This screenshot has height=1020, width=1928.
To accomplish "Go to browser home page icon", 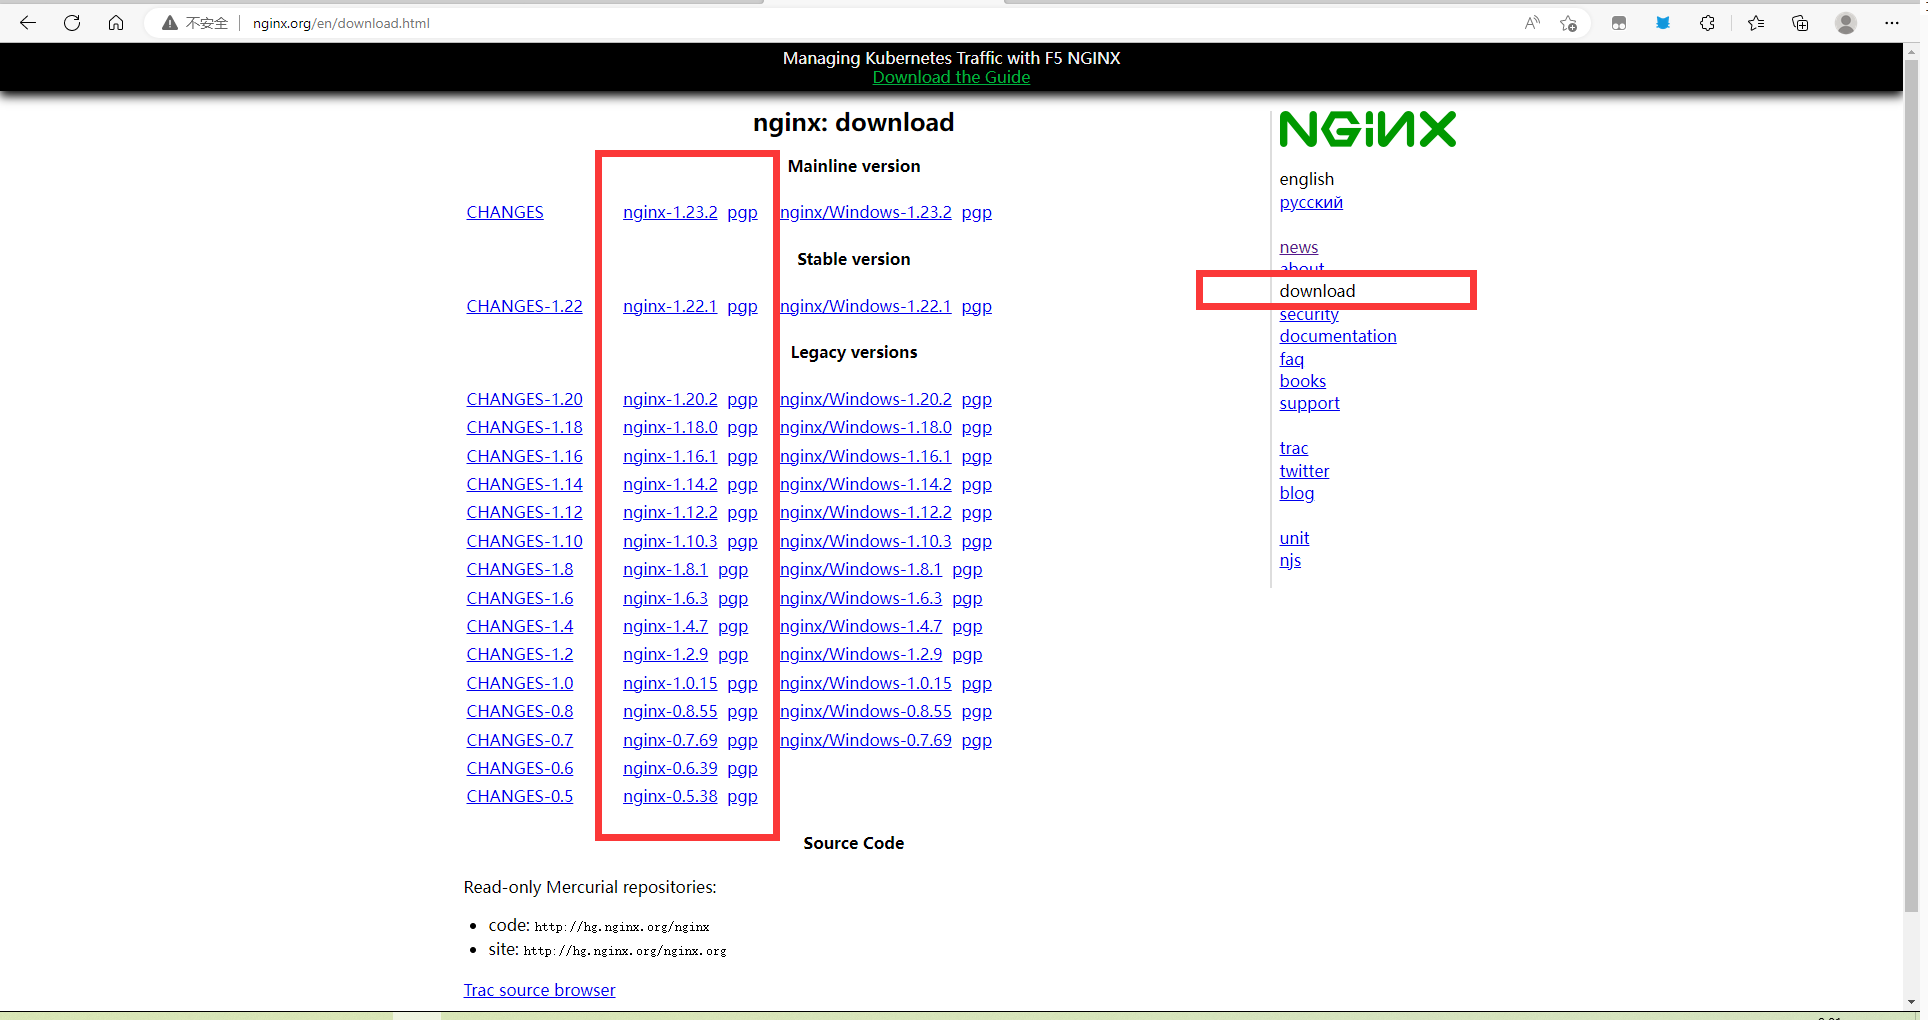I will coord(116,22).
